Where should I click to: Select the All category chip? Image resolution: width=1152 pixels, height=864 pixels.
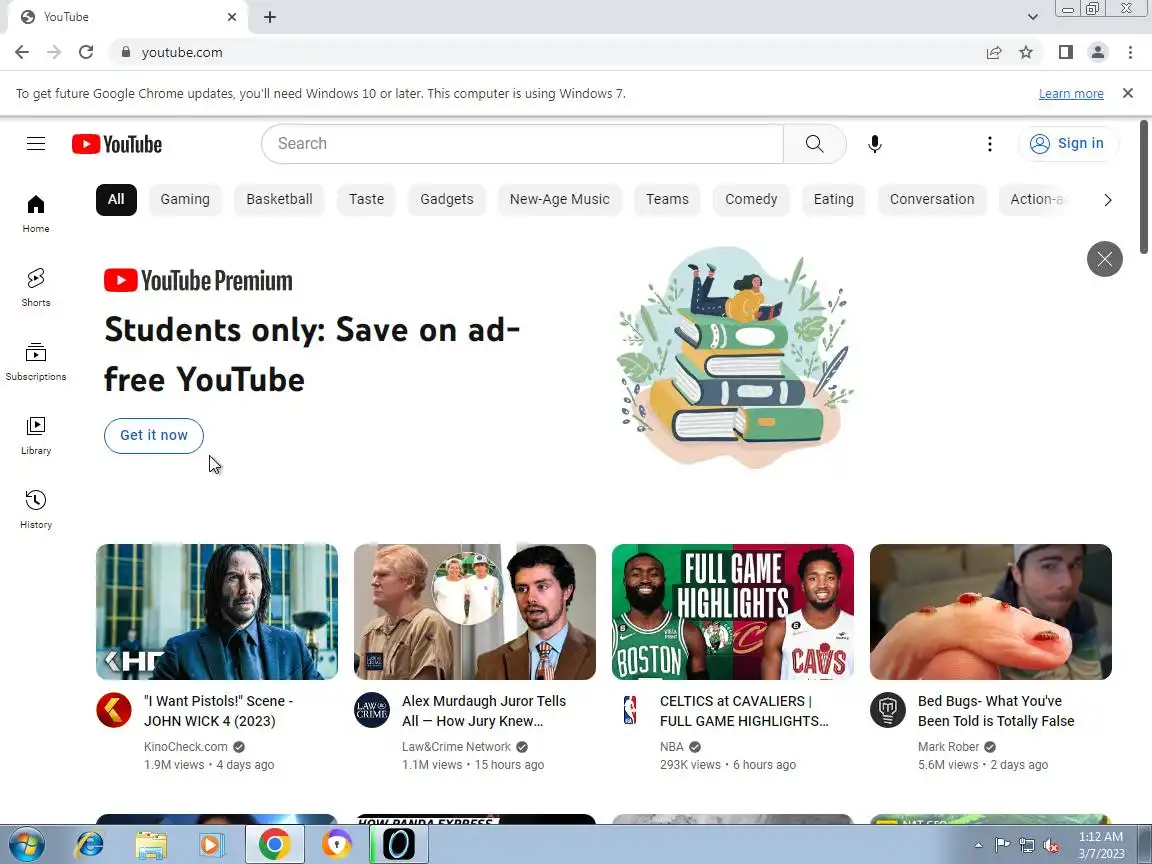pyautogui.click(x=116, y=200)
